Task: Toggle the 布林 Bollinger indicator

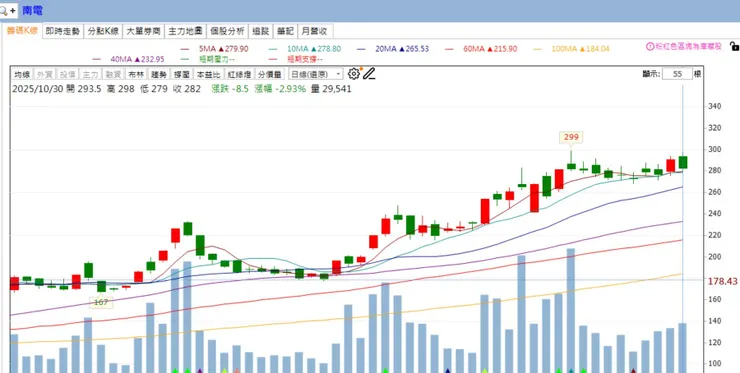Action: [x=136, y=74]
